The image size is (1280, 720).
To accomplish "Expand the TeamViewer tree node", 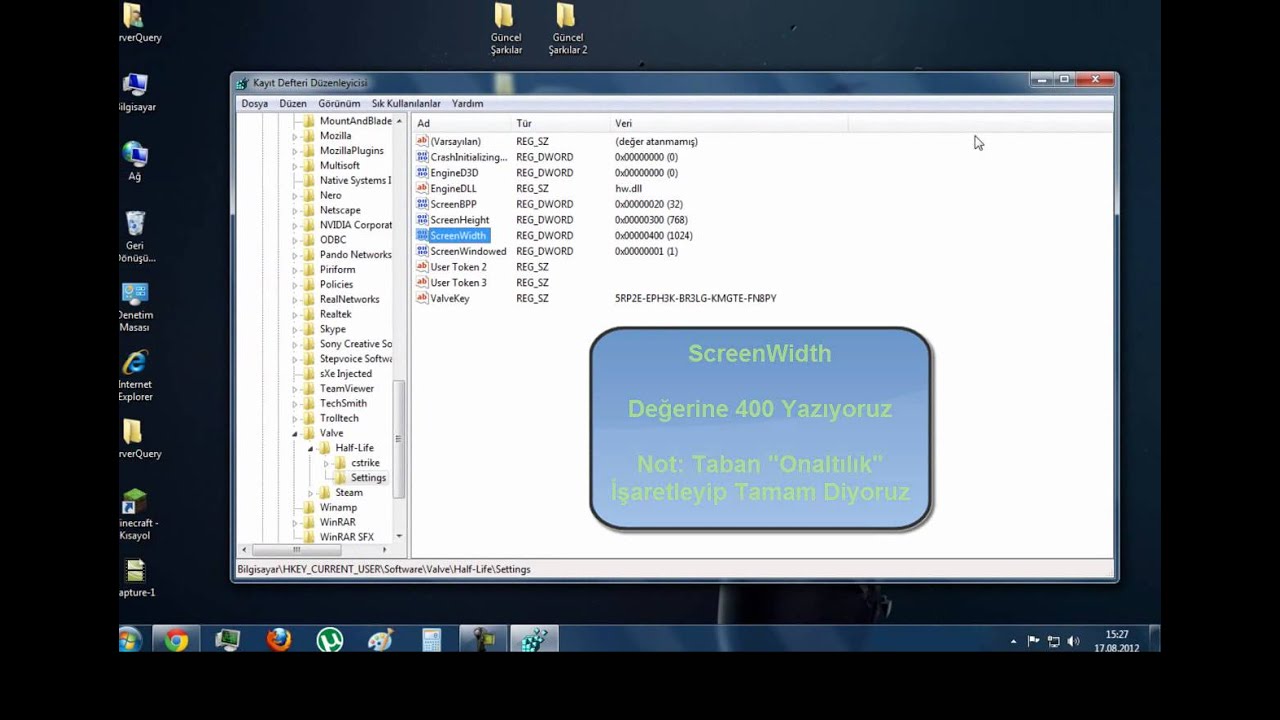I will coord(295,389).
